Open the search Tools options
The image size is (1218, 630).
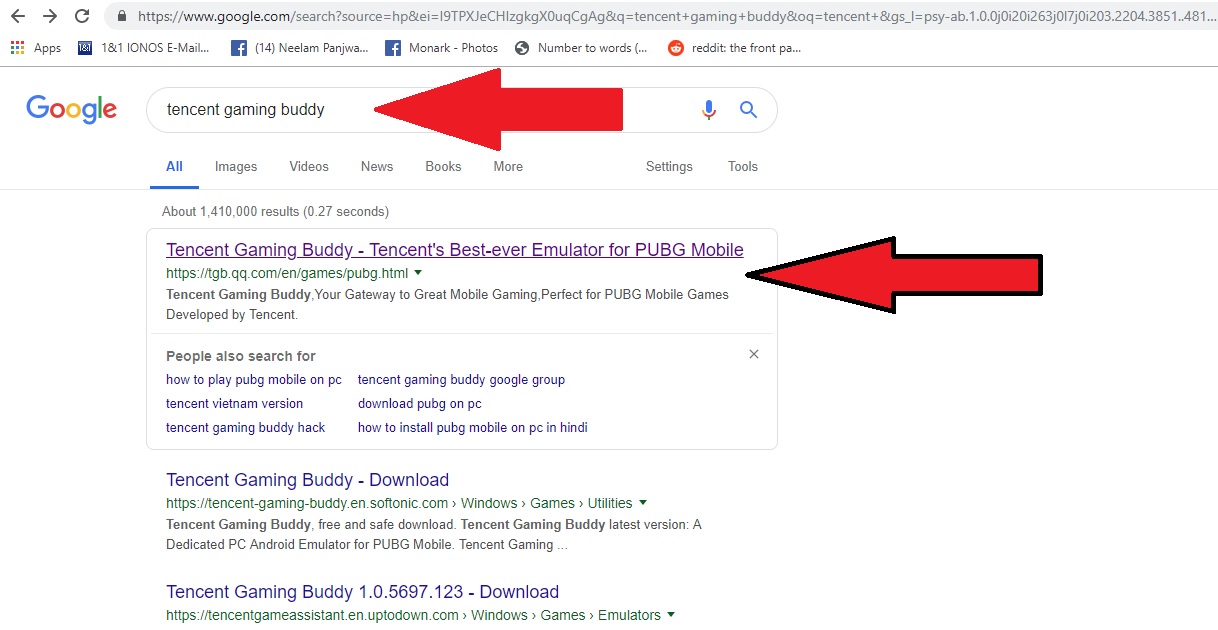pos(743,166)
